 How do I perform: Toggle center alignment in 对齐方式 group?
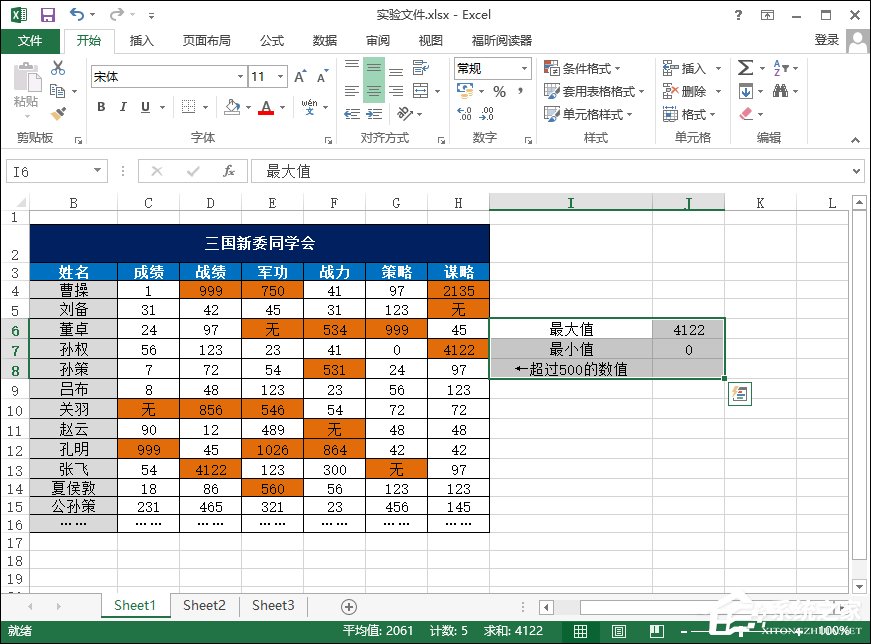375,92
